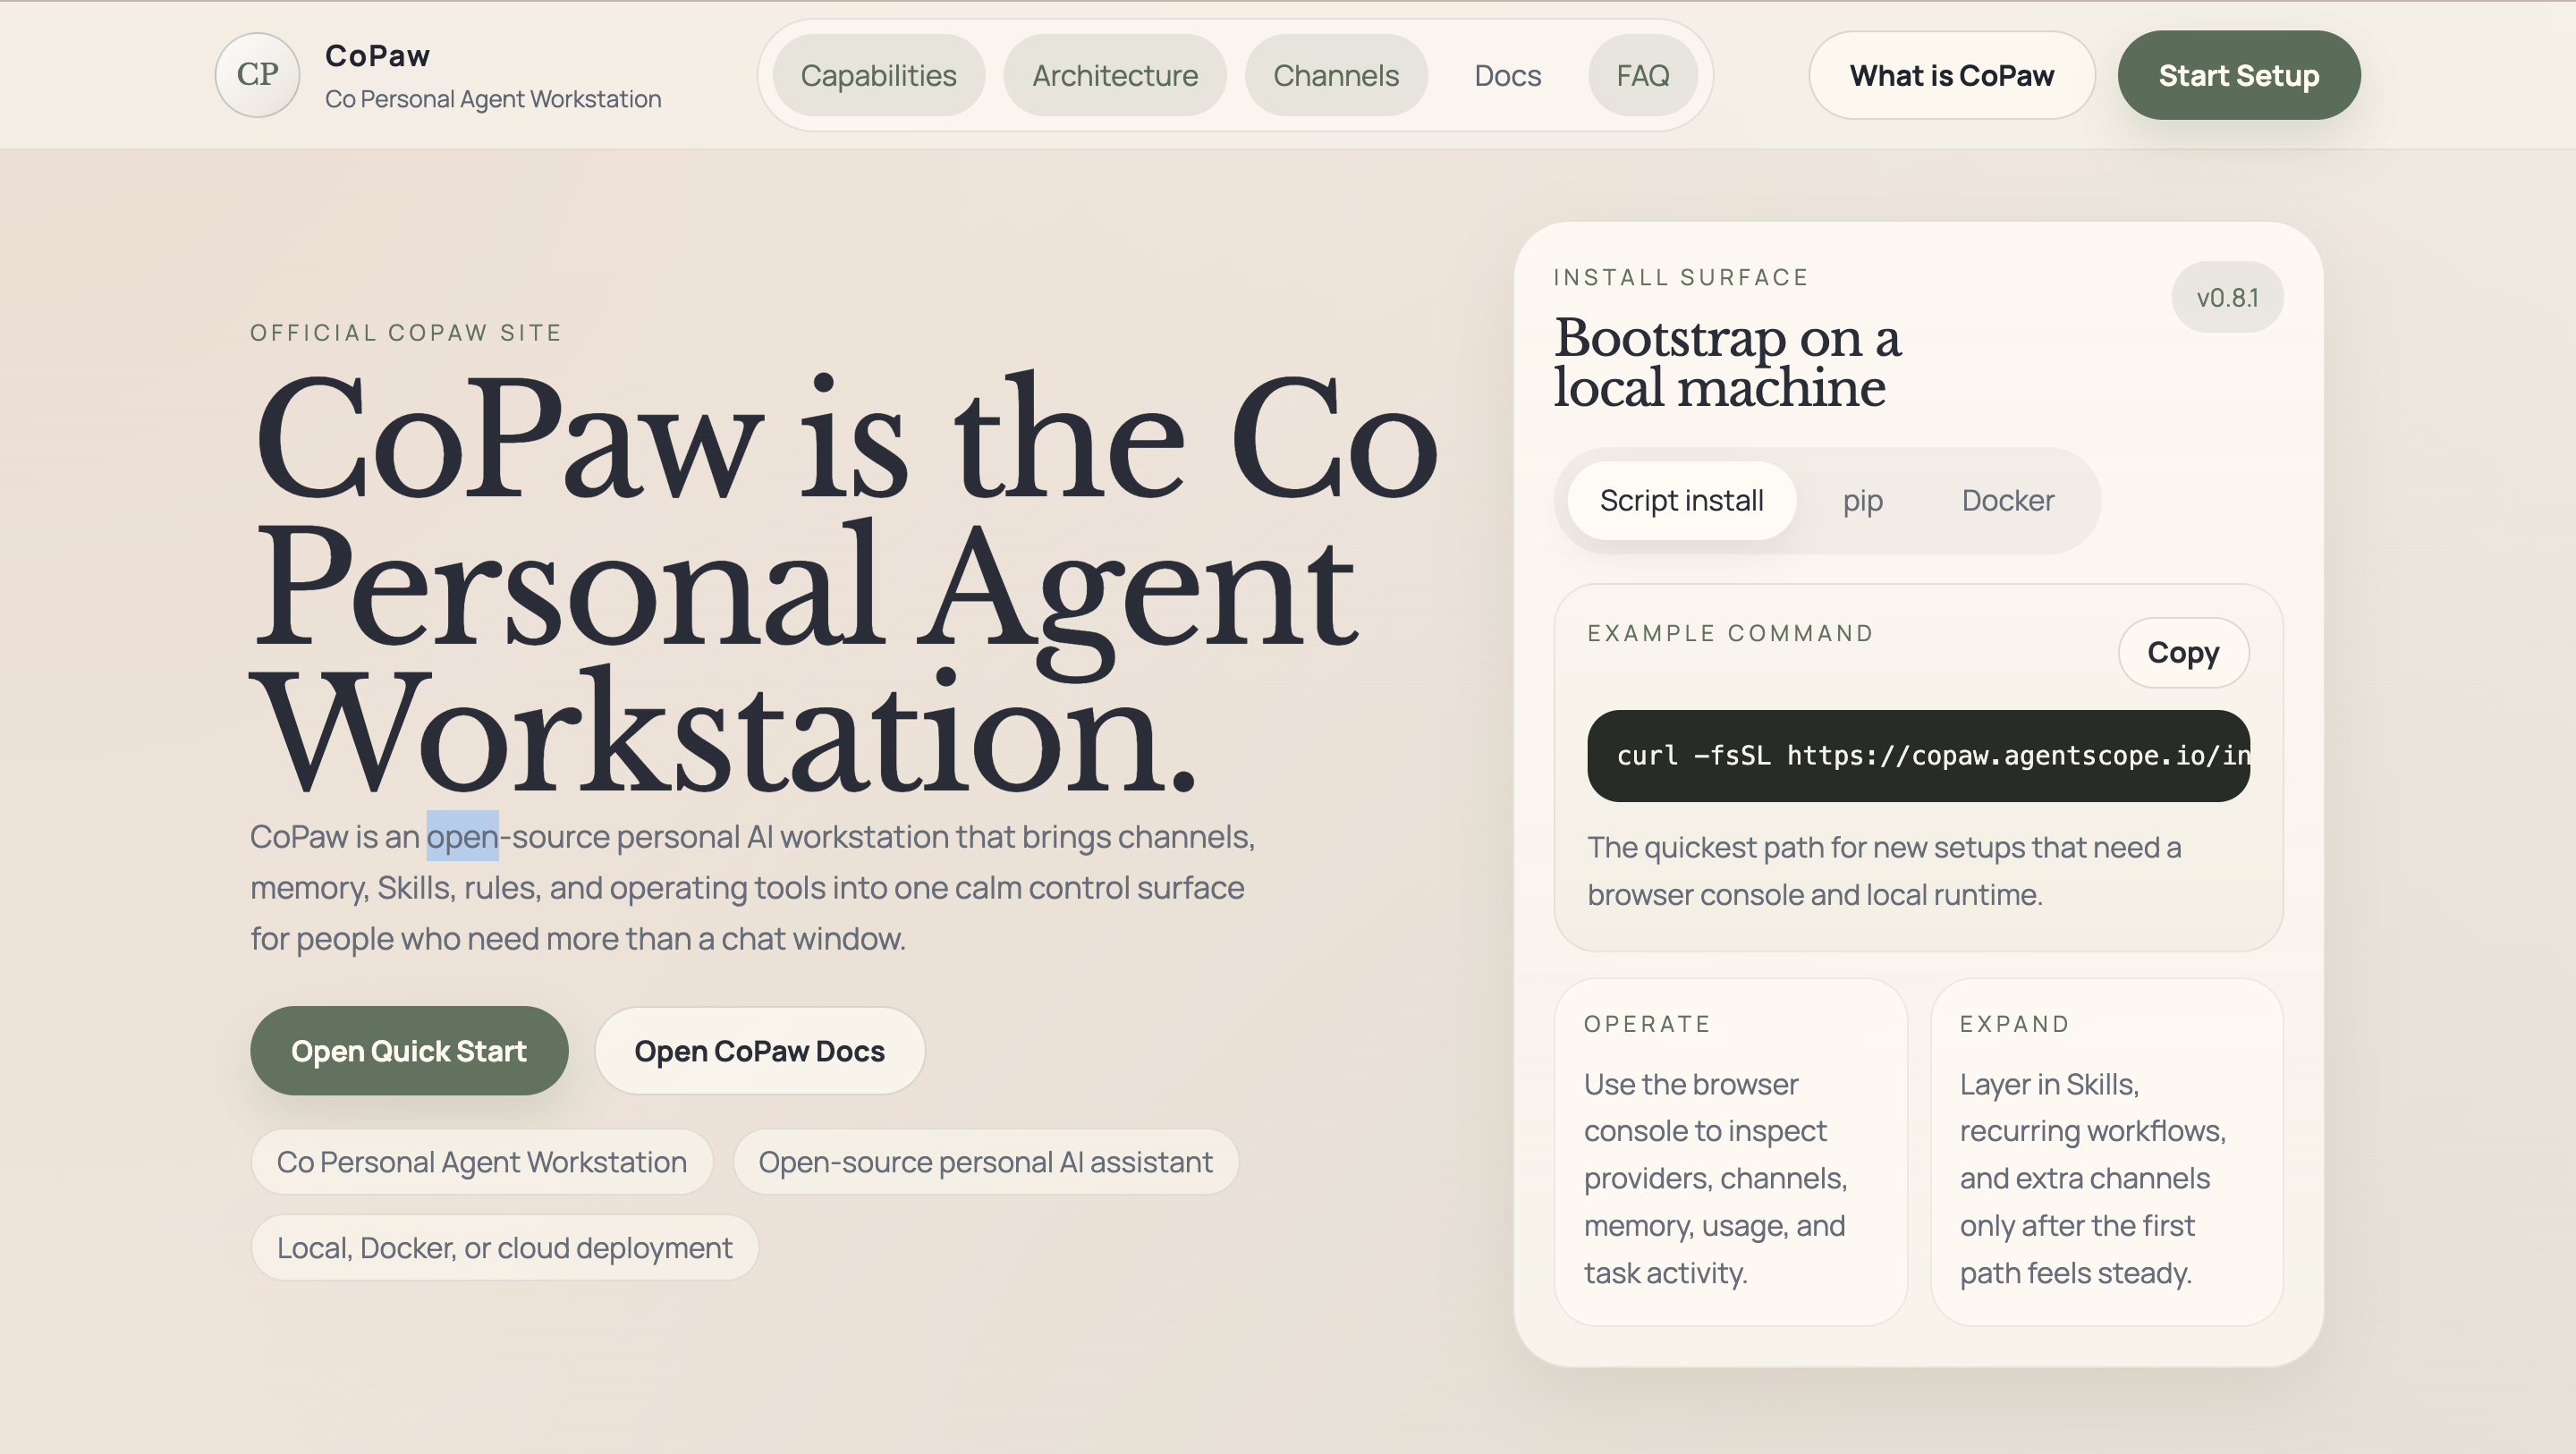The image size is (2576, 1454).
Task: Switch to the pip install tab
Action: pyautogui.click(x=1862, y=500)
